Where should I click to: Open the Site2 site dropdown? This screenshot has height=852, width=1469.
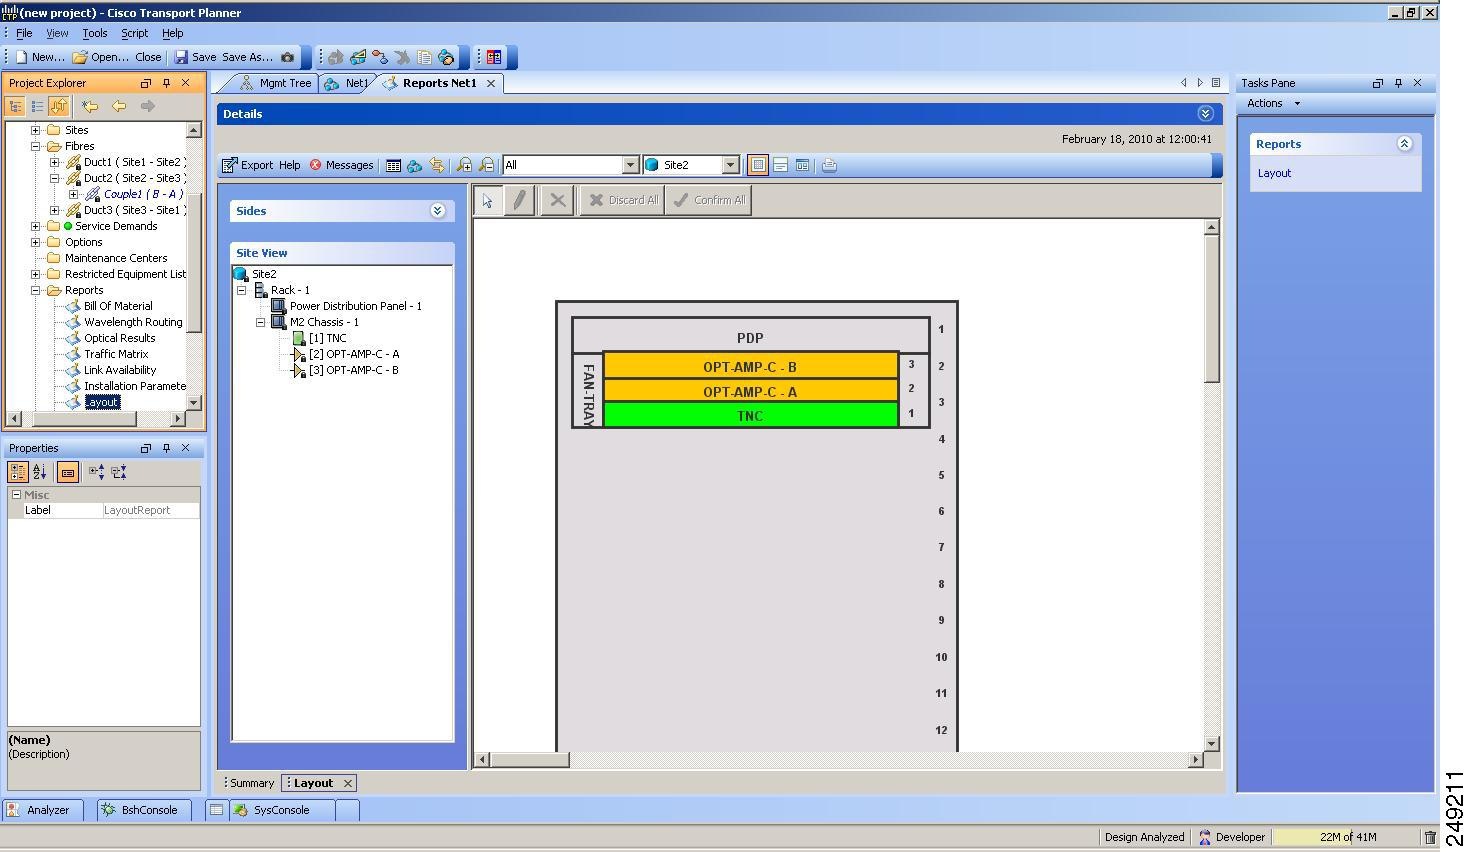click(730, 166)
